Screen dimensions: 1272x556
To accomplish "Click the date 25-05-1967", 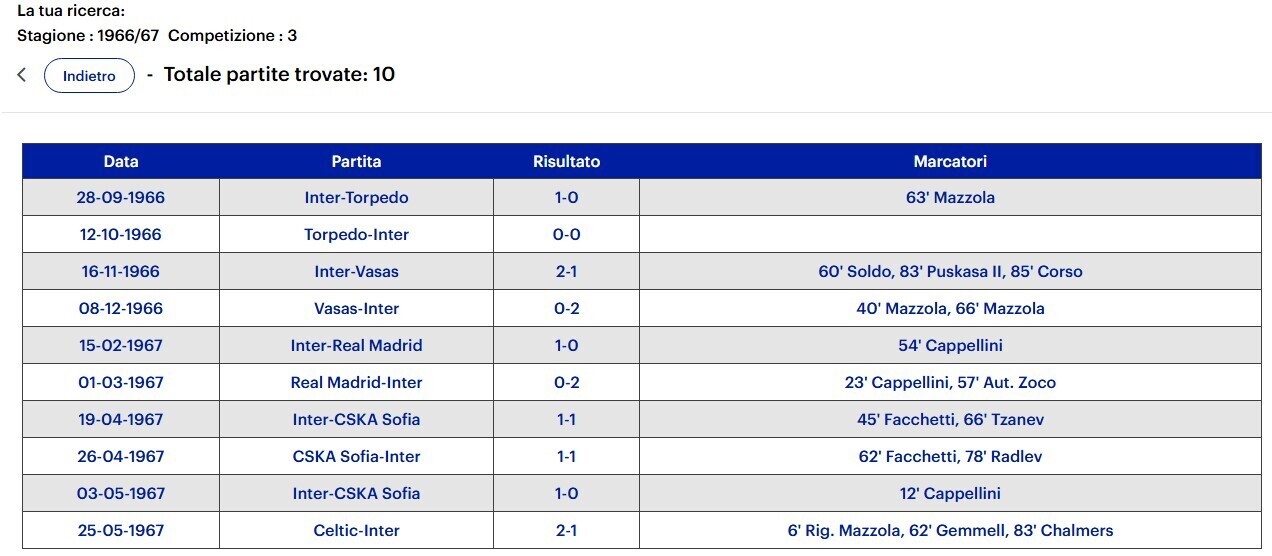I will click(x=121, y=531).
